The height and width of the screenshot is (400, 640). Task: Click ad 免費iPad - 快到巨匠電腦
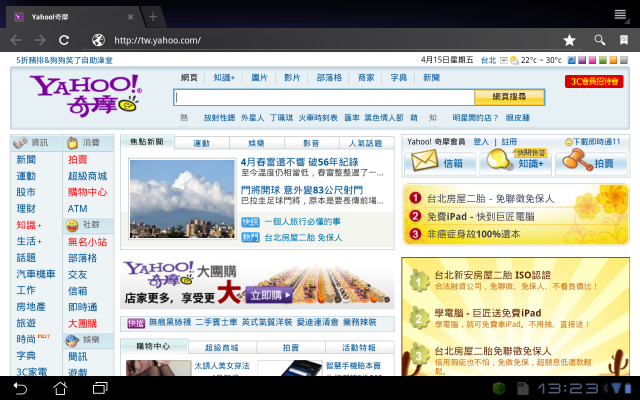pyautogui.click(x=480, y=216)
